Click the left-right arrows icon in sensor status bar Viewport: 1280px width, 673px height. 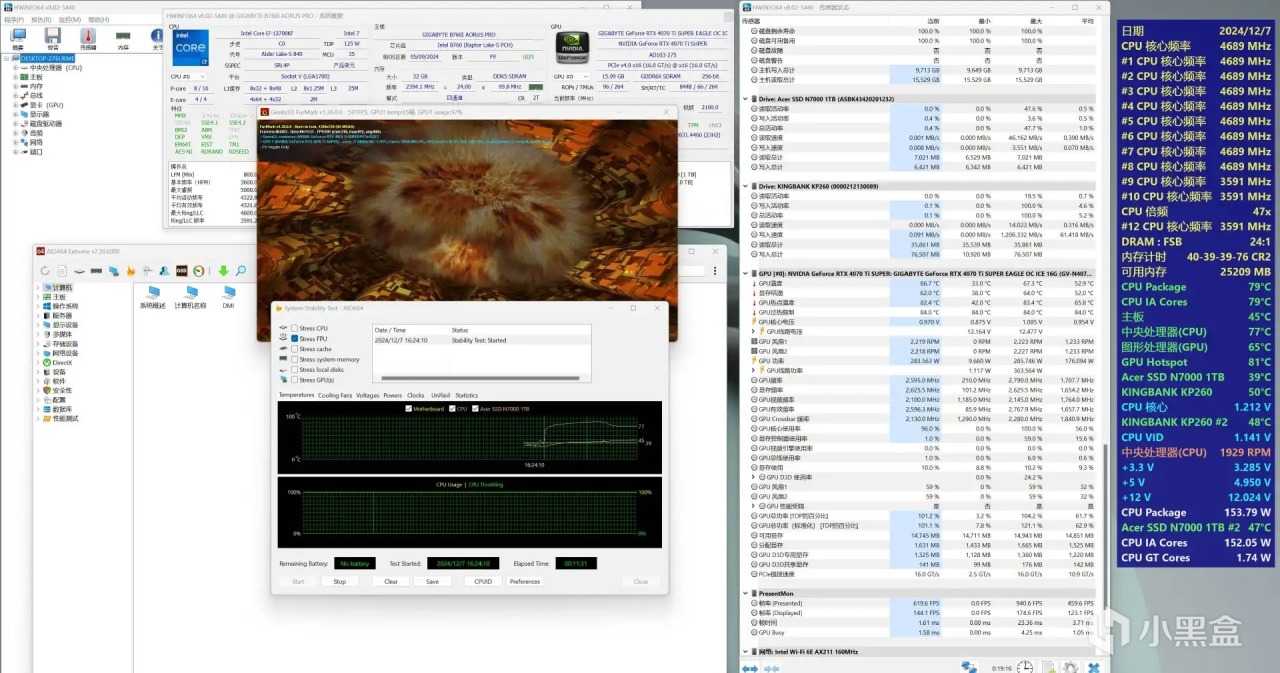pos(749,667)
